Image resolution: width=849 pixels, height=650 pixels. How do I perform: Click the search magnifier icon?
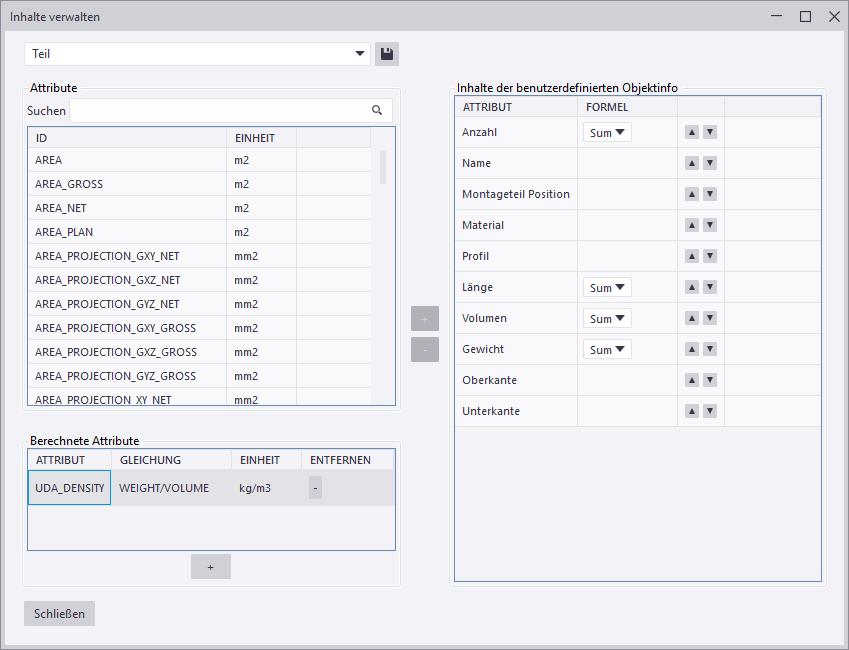377,111
